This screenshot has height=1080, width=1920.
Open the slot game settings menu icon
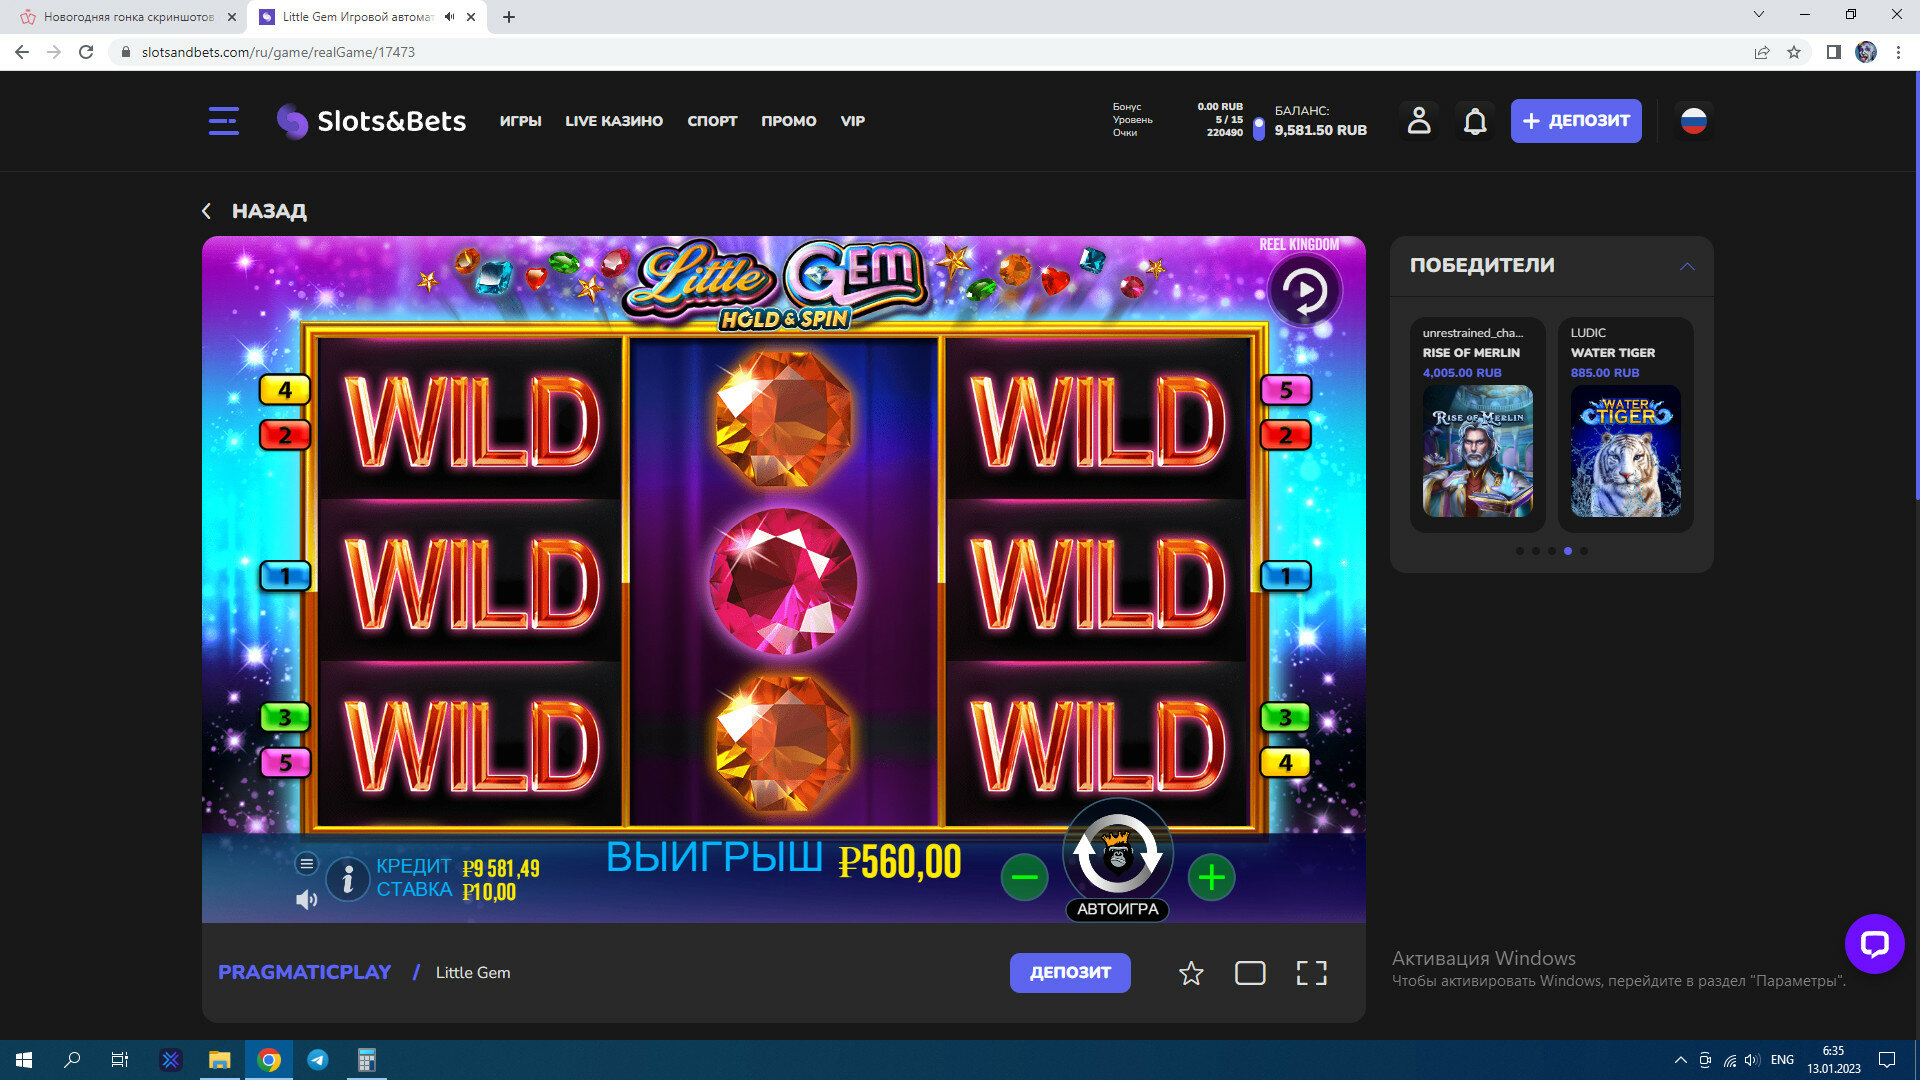click(307, 863)
